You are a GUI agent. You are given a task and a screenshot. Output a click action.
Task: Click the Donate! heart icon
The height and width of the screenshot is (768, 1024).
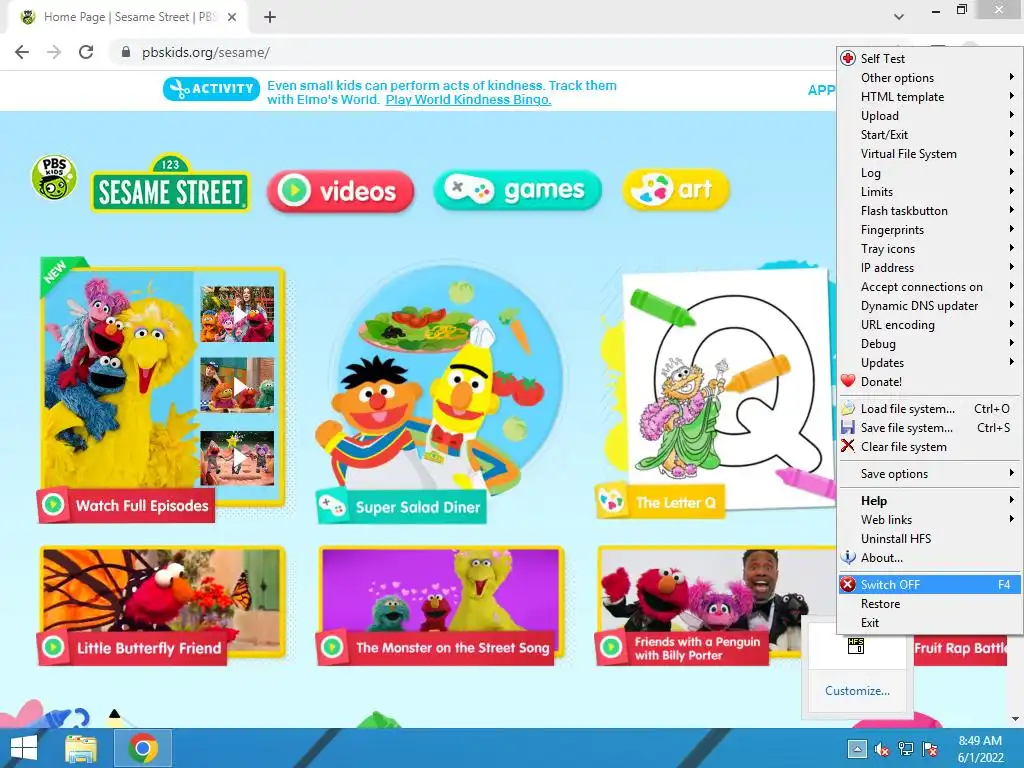coord(848,381)
